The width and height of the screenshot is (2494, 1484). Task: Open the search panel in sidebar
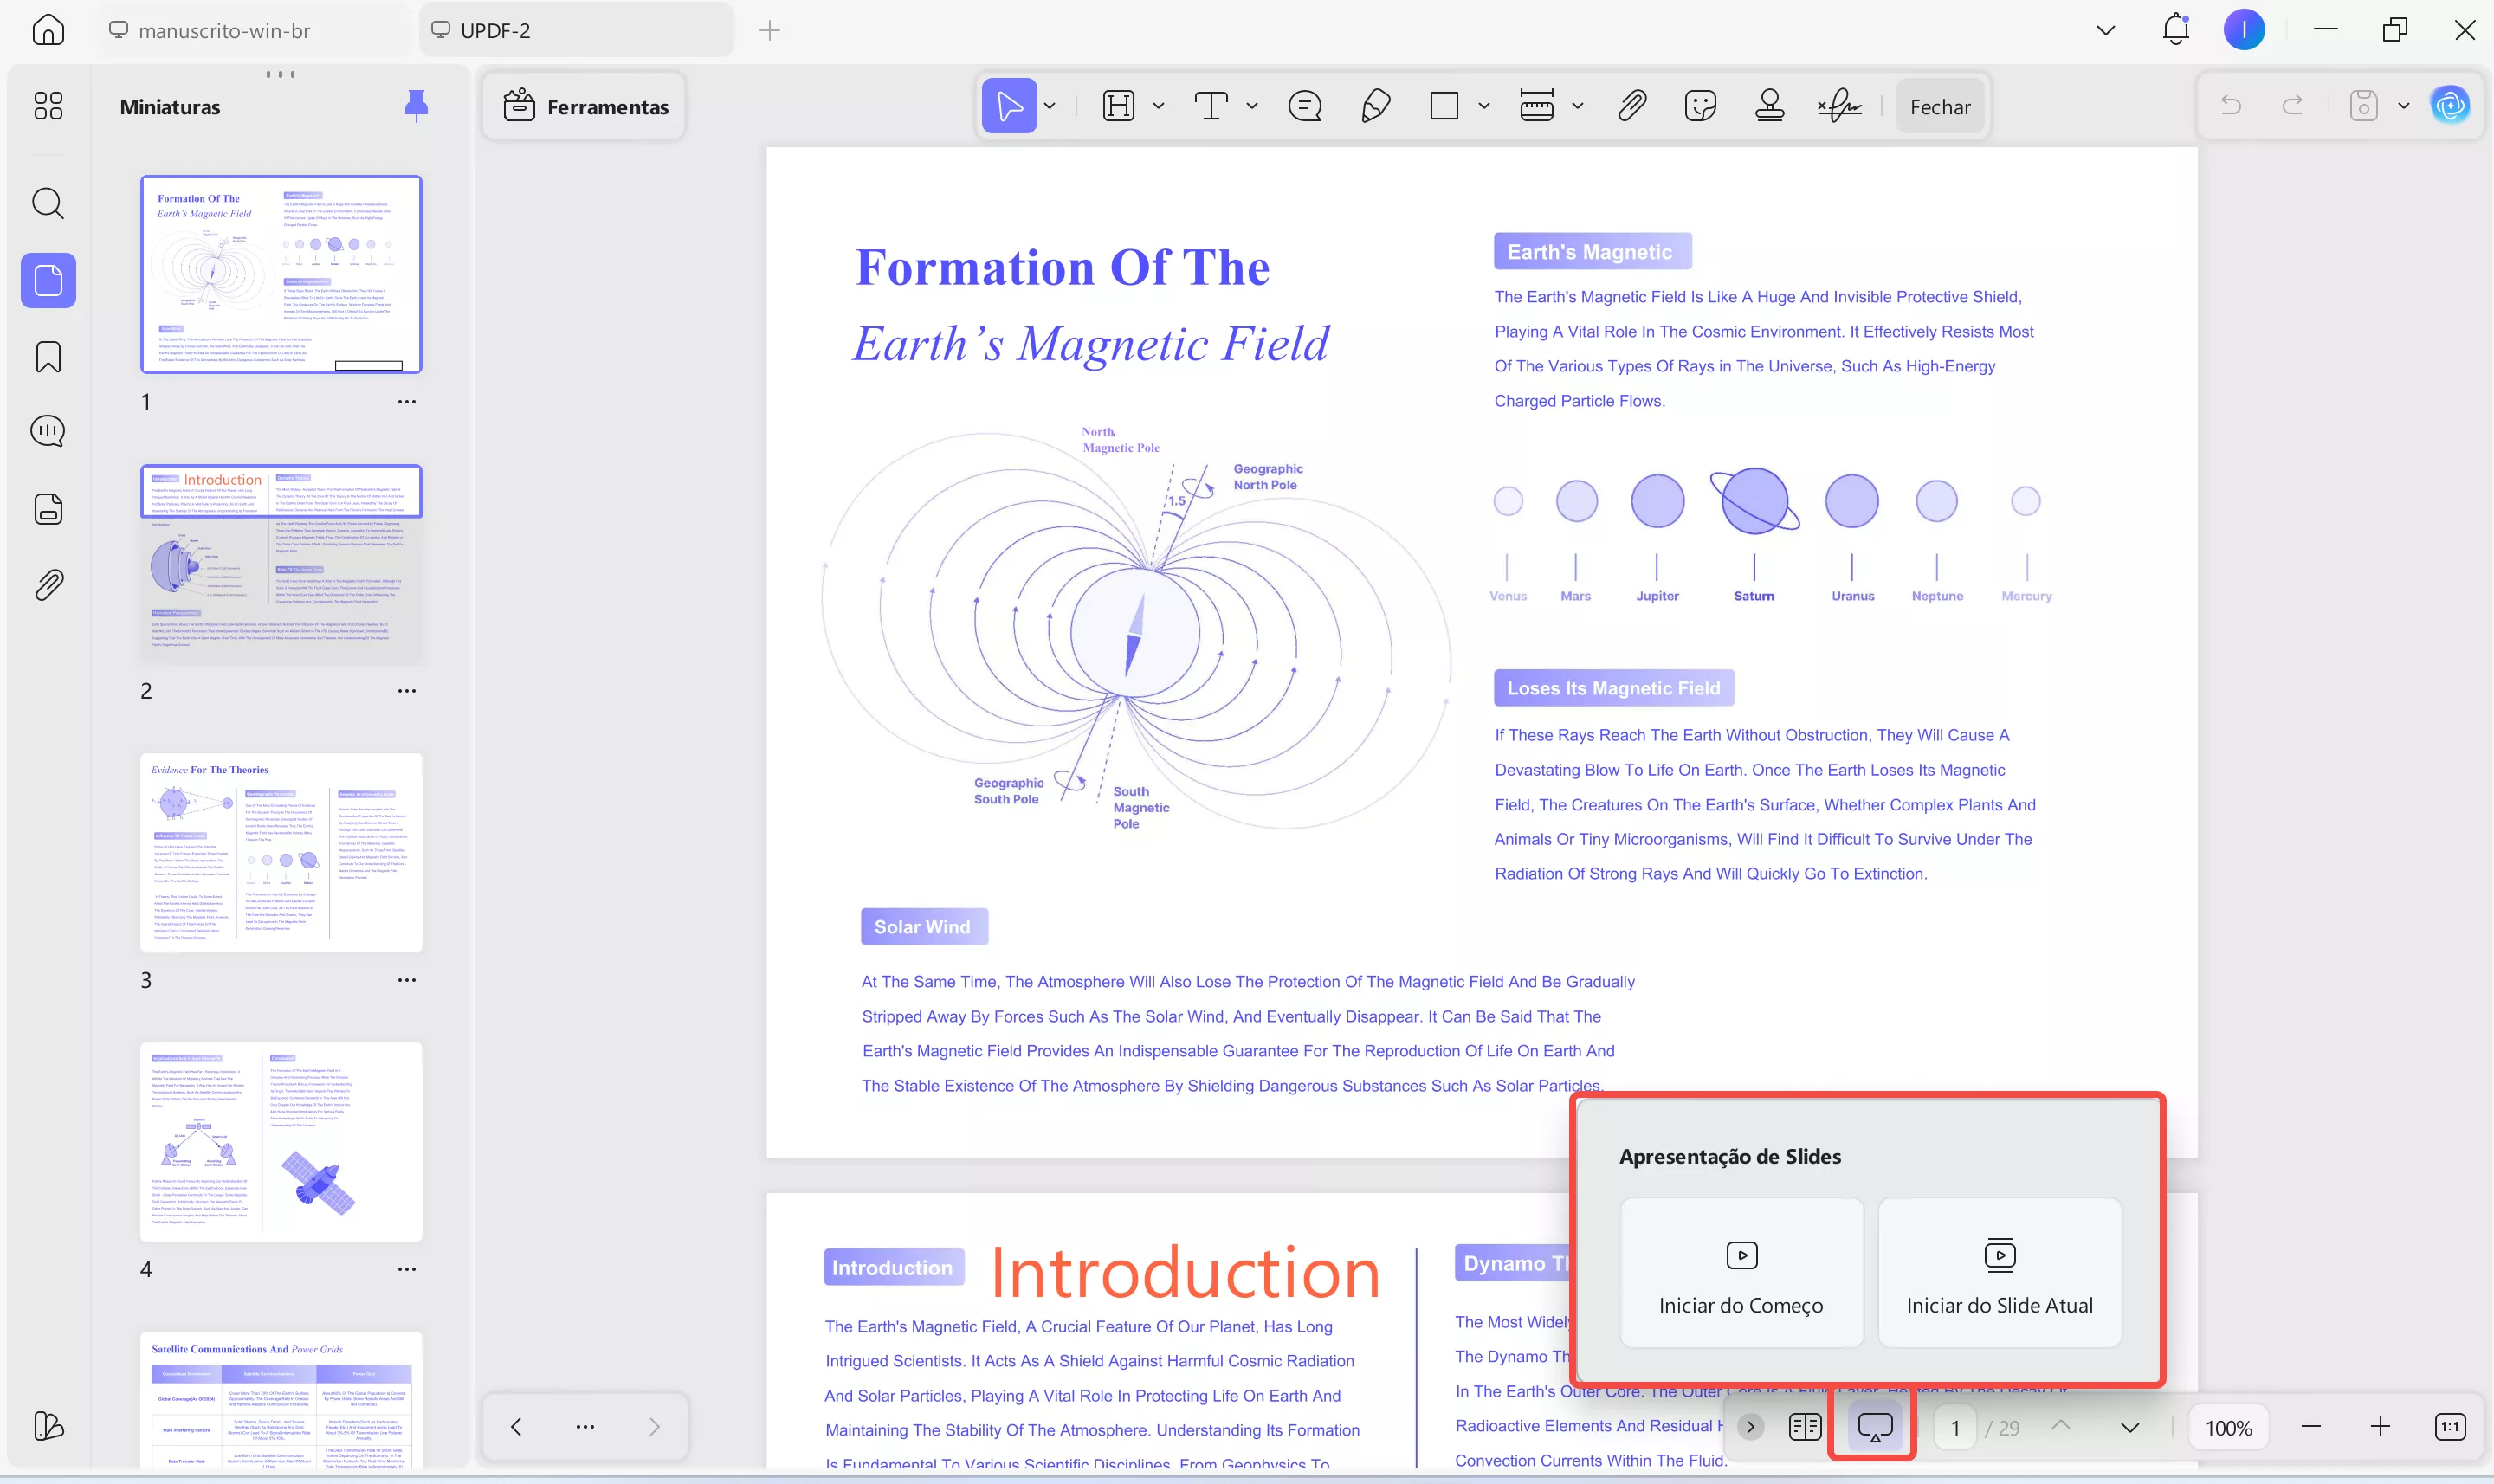pos(48,204)
